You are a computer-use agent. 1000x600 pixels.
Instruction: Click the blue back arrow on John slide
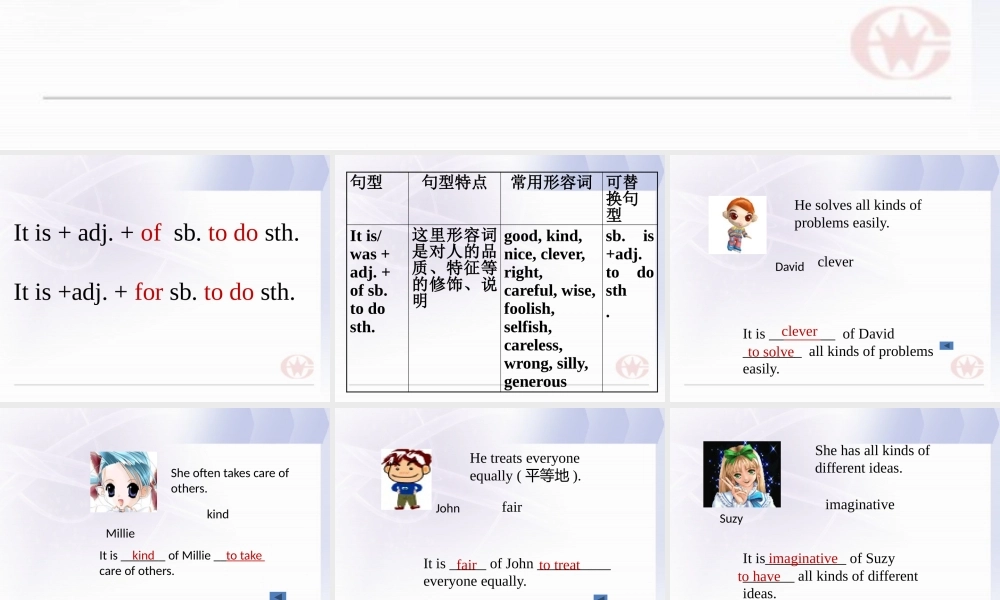(601, 597)
